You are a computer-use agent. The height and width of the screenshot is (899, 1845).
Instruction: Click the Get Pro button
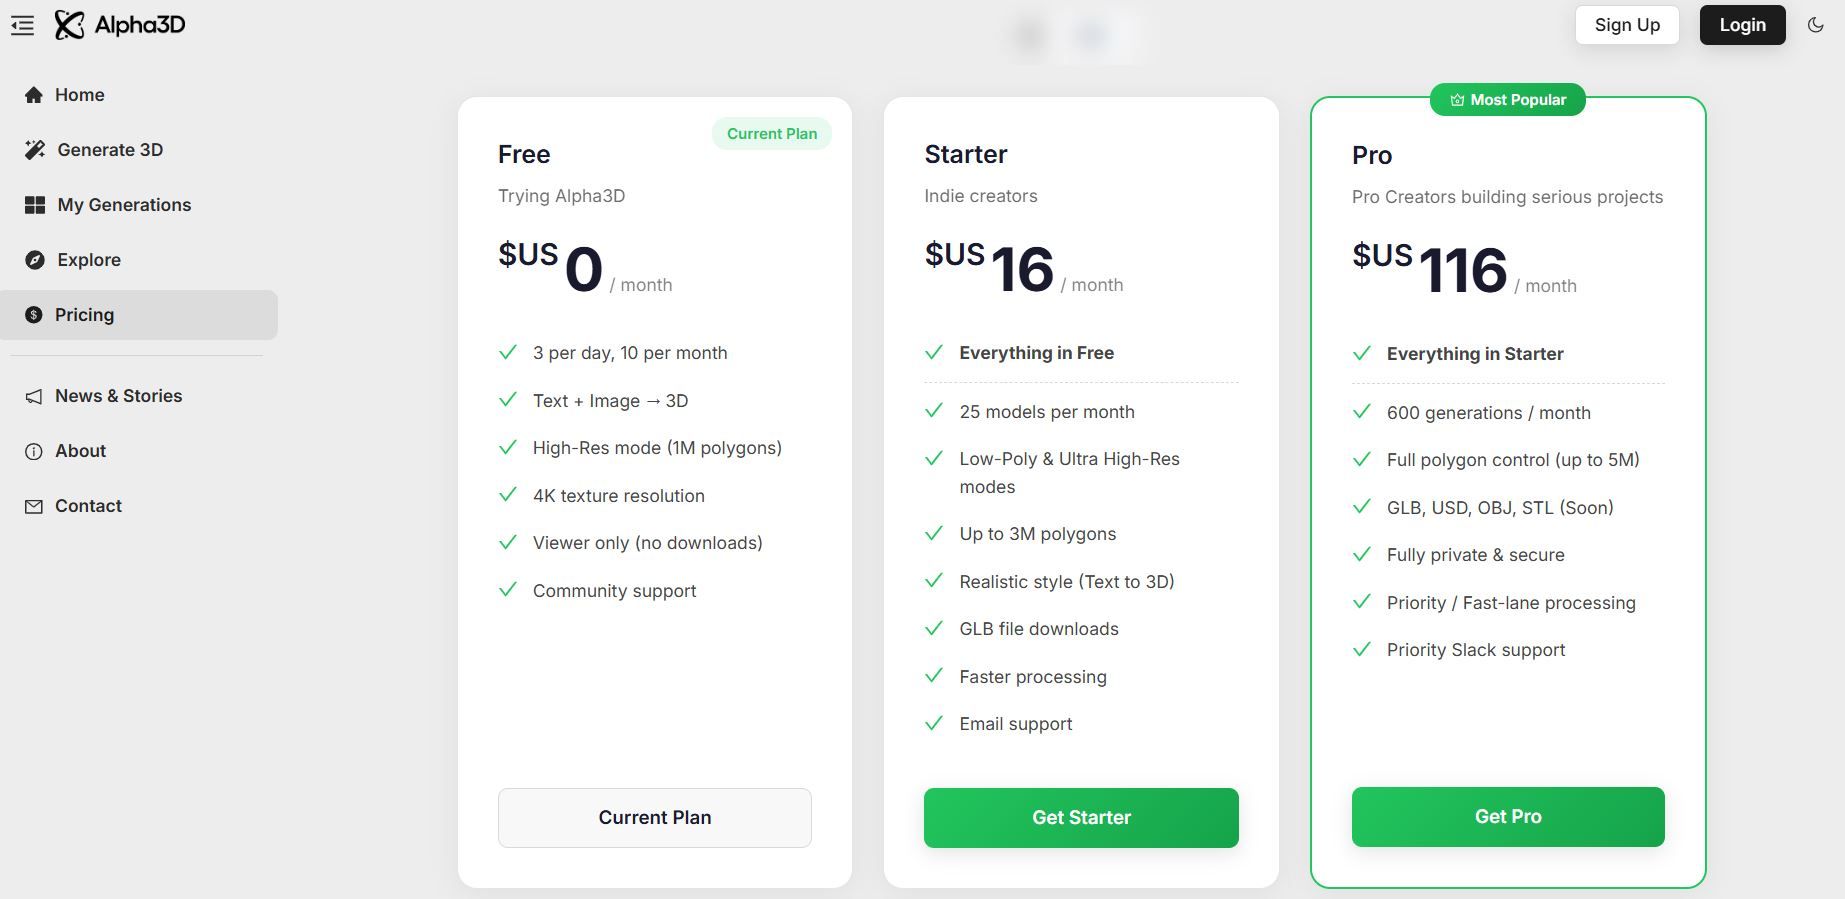pos(1508,816)
